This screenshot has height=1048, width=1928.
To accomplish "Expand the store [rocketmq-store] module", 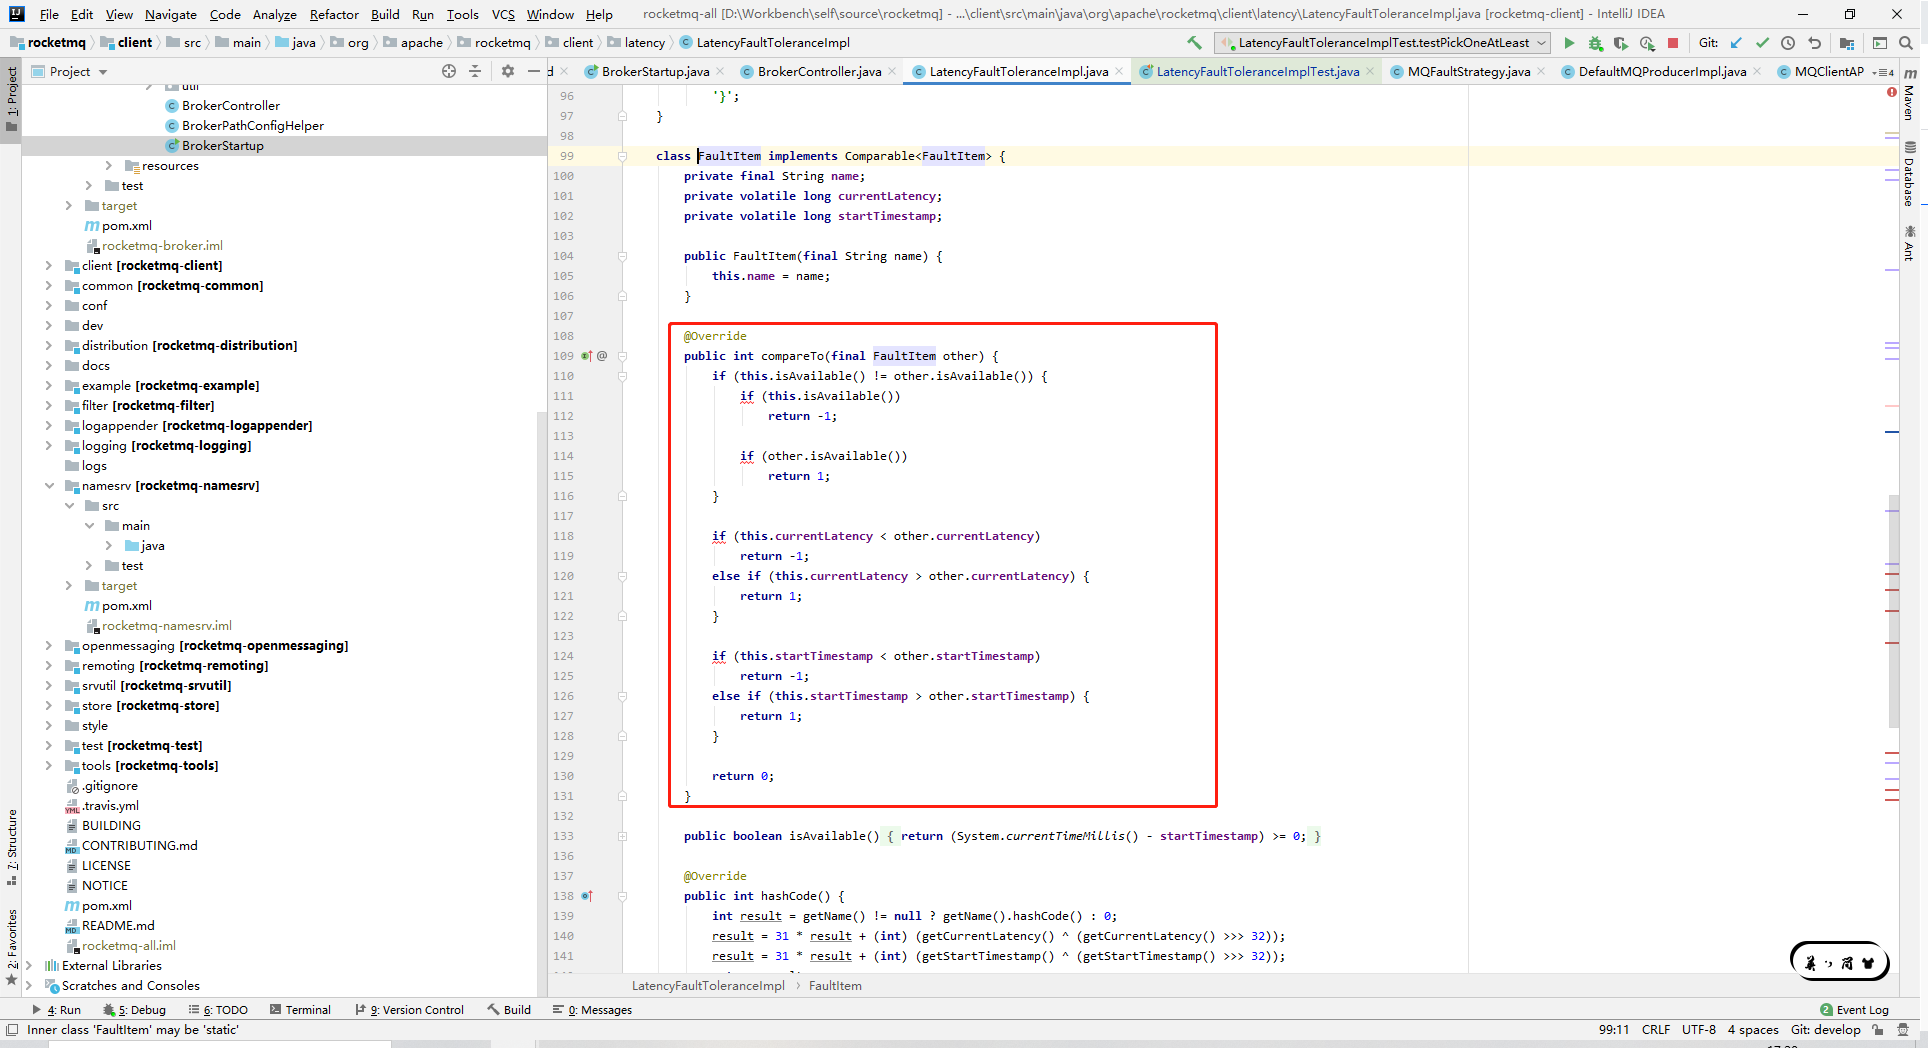I will [48, 706].
